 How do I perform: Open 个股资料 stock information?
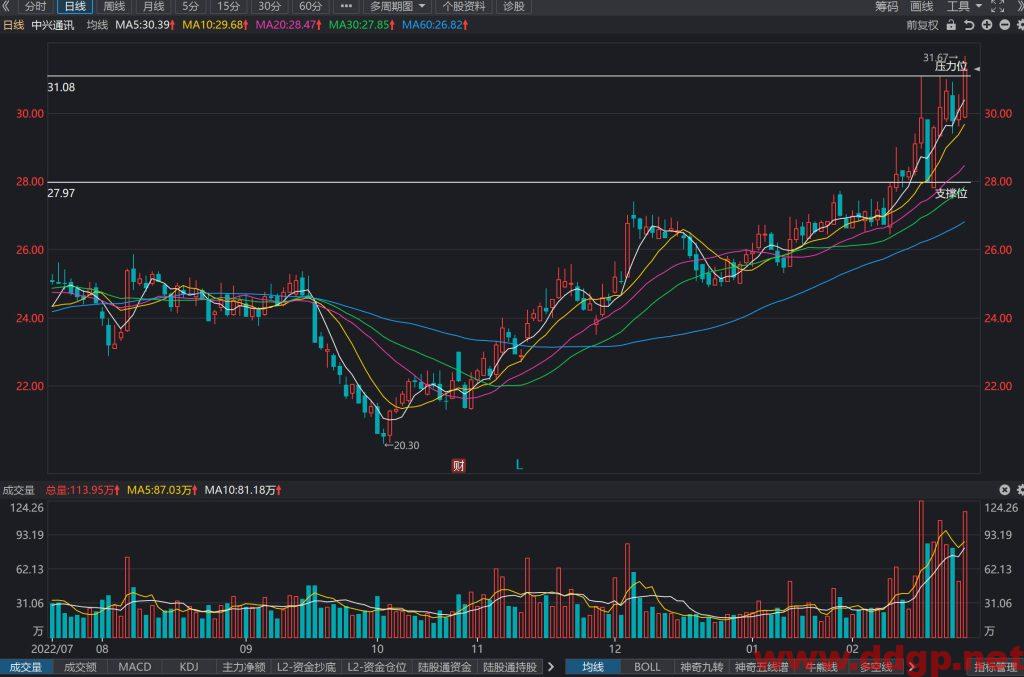tap(464, 7)
